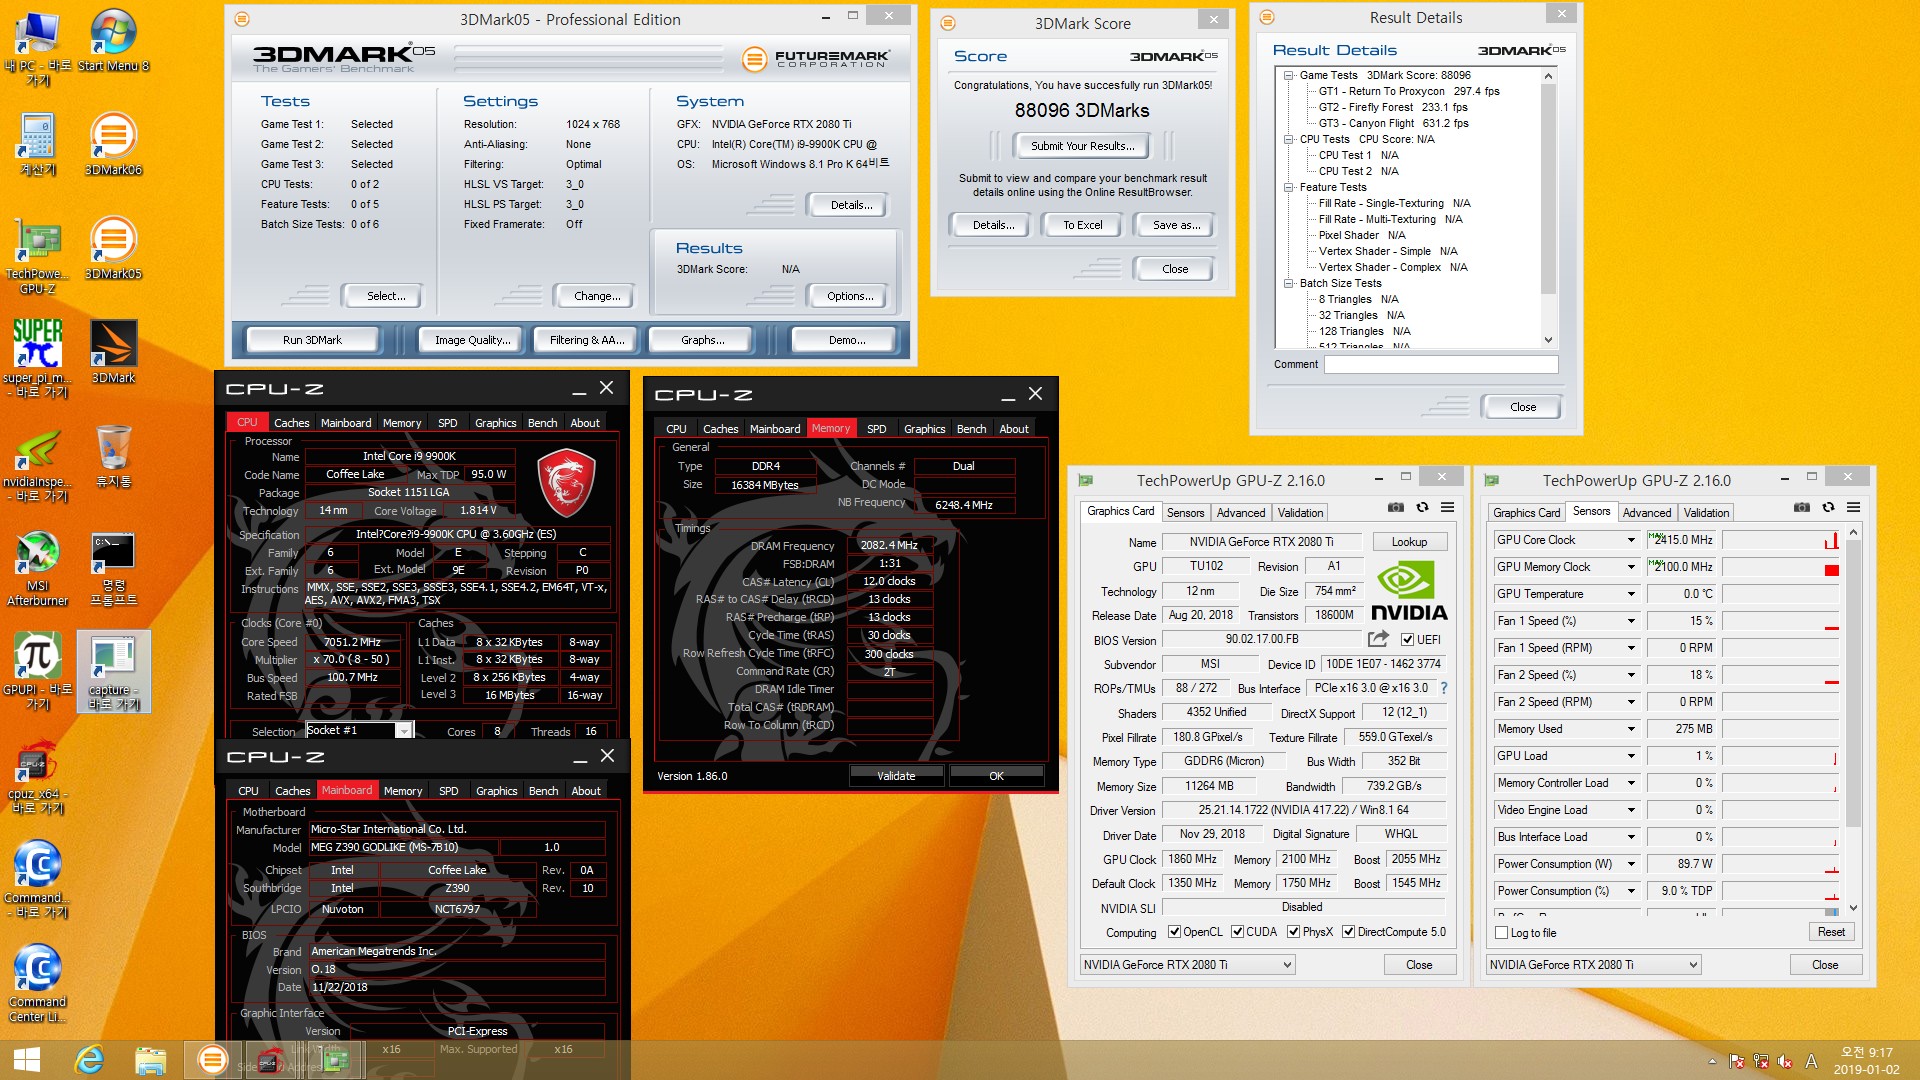Open the 3DMark05 desktop shortcut

pos(113,249)
